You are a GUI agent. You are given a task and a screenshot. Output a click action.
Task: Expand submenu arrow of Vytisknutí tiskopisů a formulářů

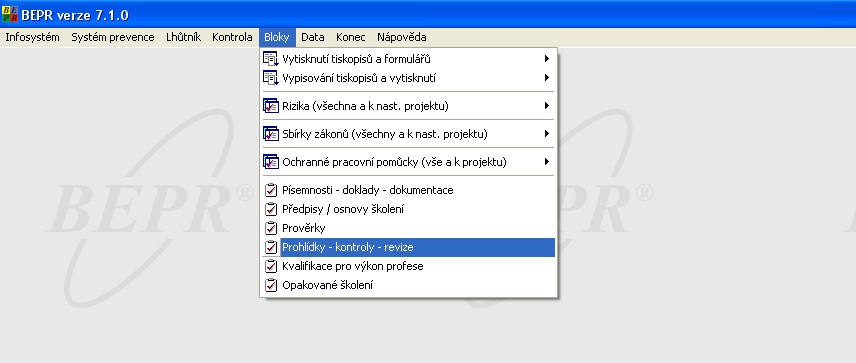pyautogui.click(x=546, y=59)
